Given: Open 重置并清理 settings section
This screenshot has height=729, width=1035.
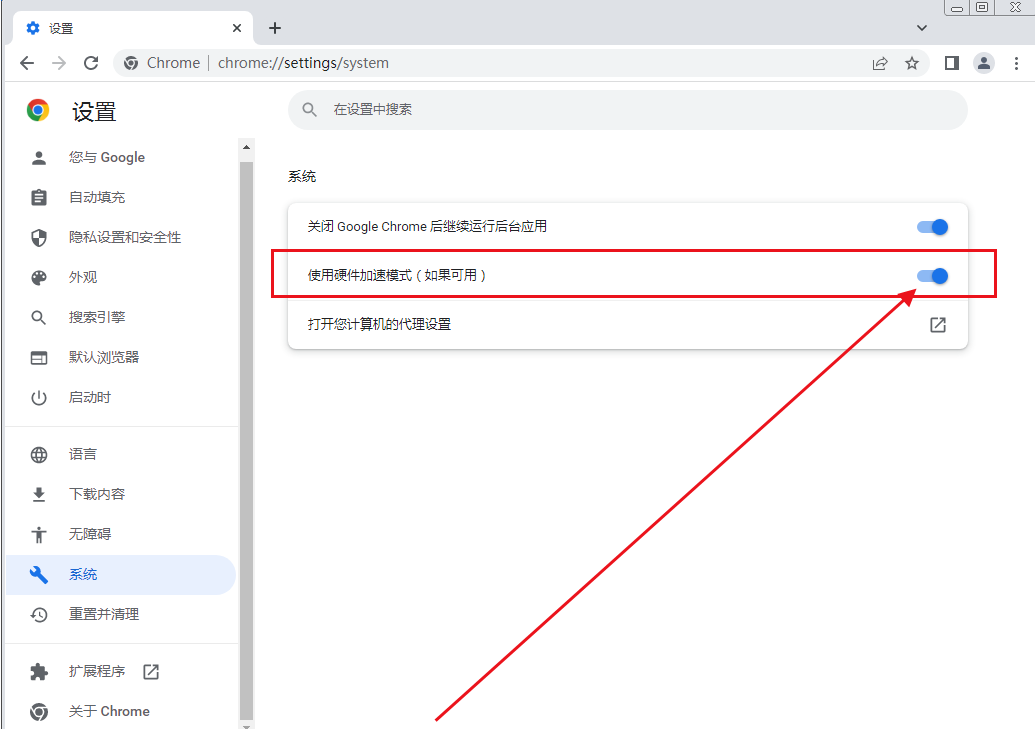Looking at the screenshot, I should [121, 615].
